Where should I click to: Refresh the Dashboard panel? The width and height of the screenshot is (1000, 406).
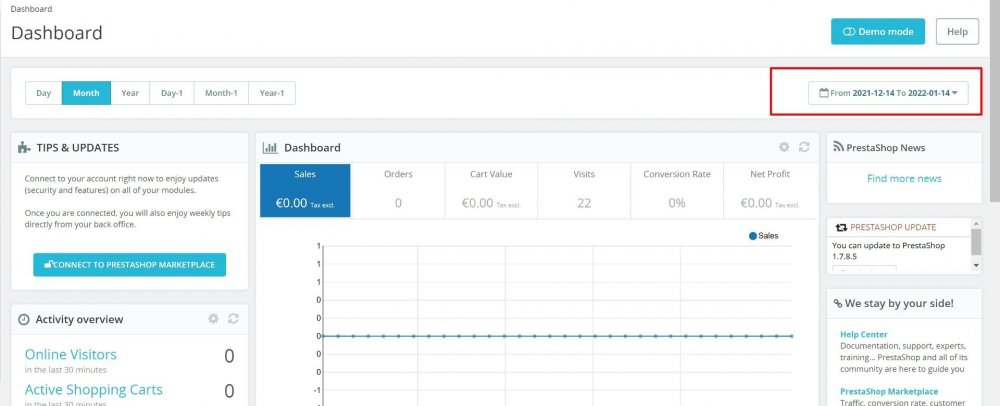point(804,147)
